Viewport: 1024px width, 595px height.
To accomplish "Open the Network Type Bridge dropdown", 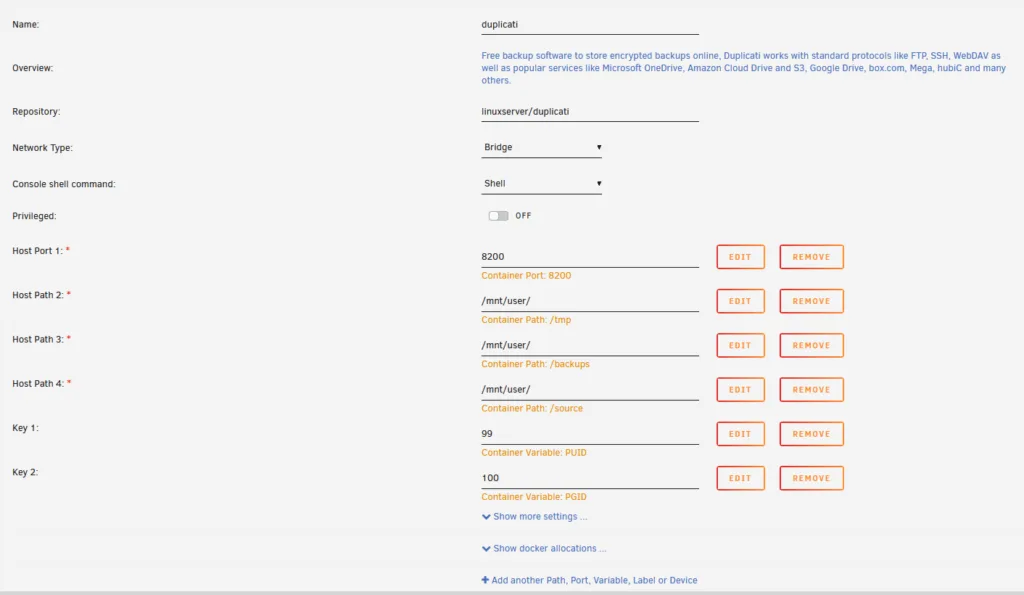I will click(x=541, y=148).
